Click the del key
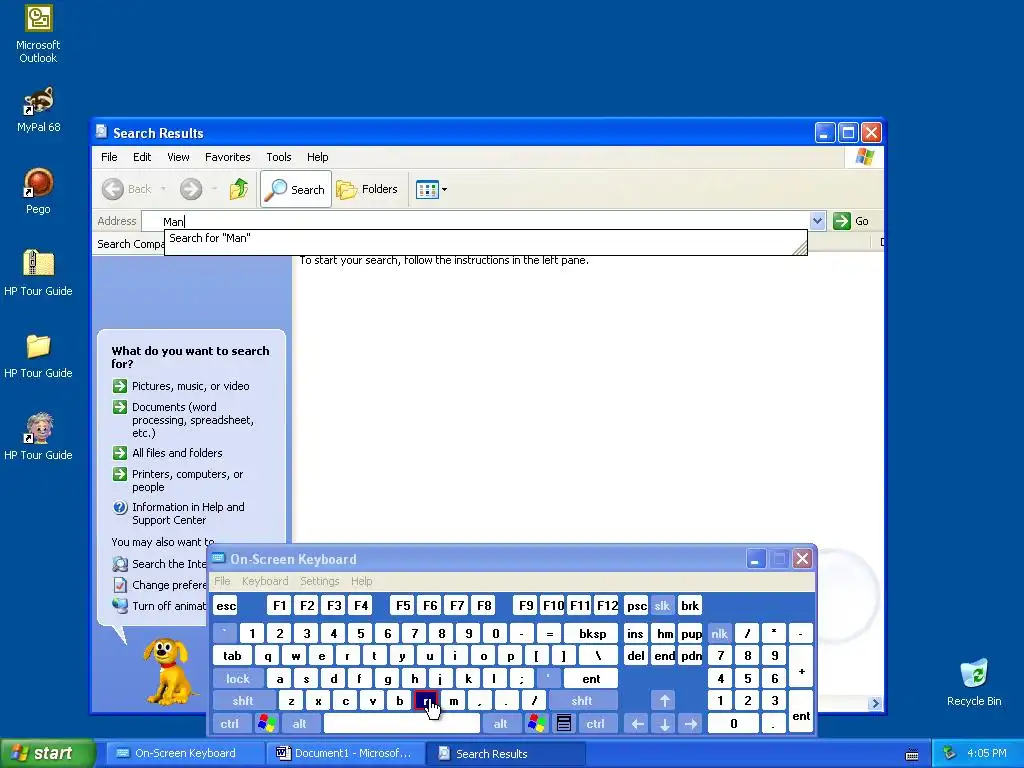The height and width of the screenshot is (768, 1024). pyautogui.click(x=636, y=656)
